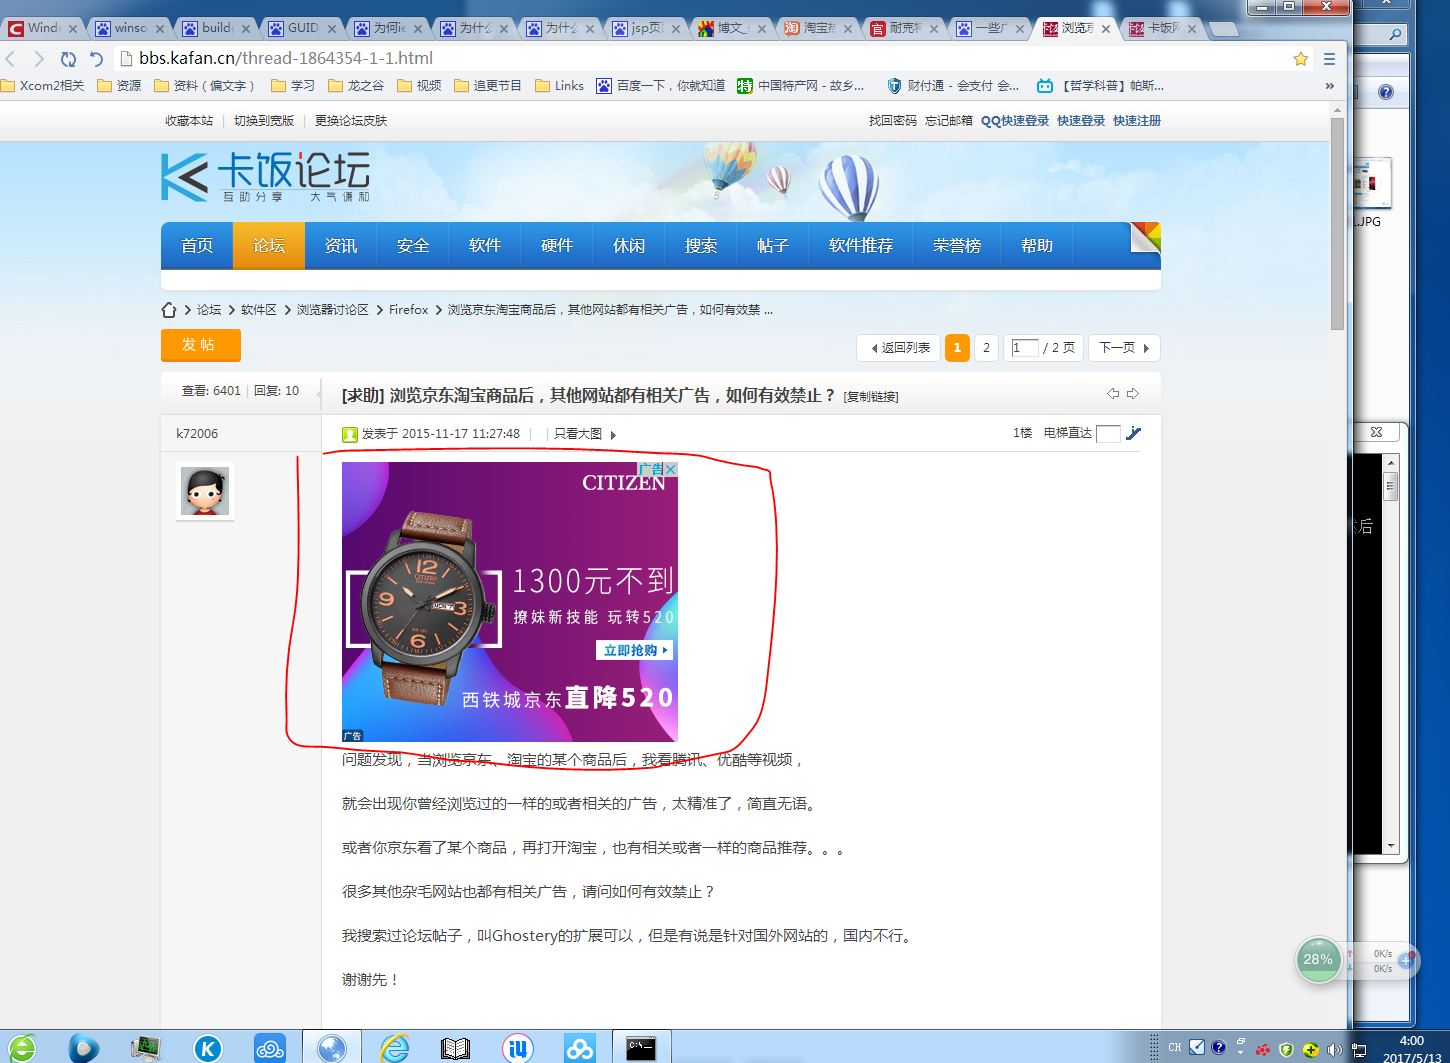Open the blue K taskbar icon

(207, 1048)
